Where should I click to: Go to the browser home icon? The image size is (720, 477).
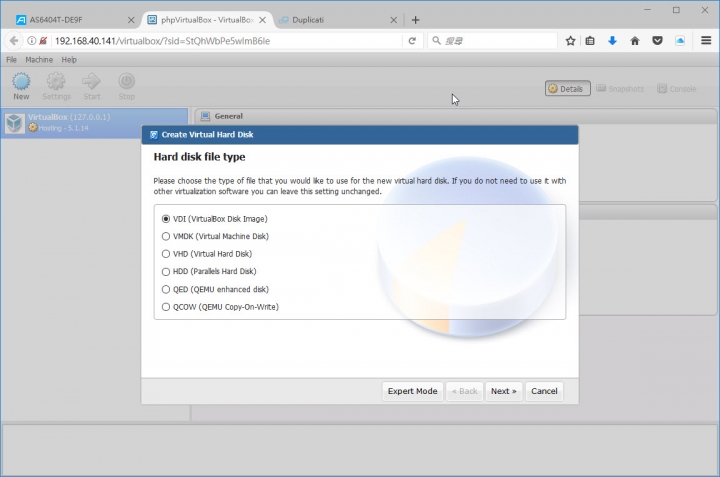(x=635, y=41)
